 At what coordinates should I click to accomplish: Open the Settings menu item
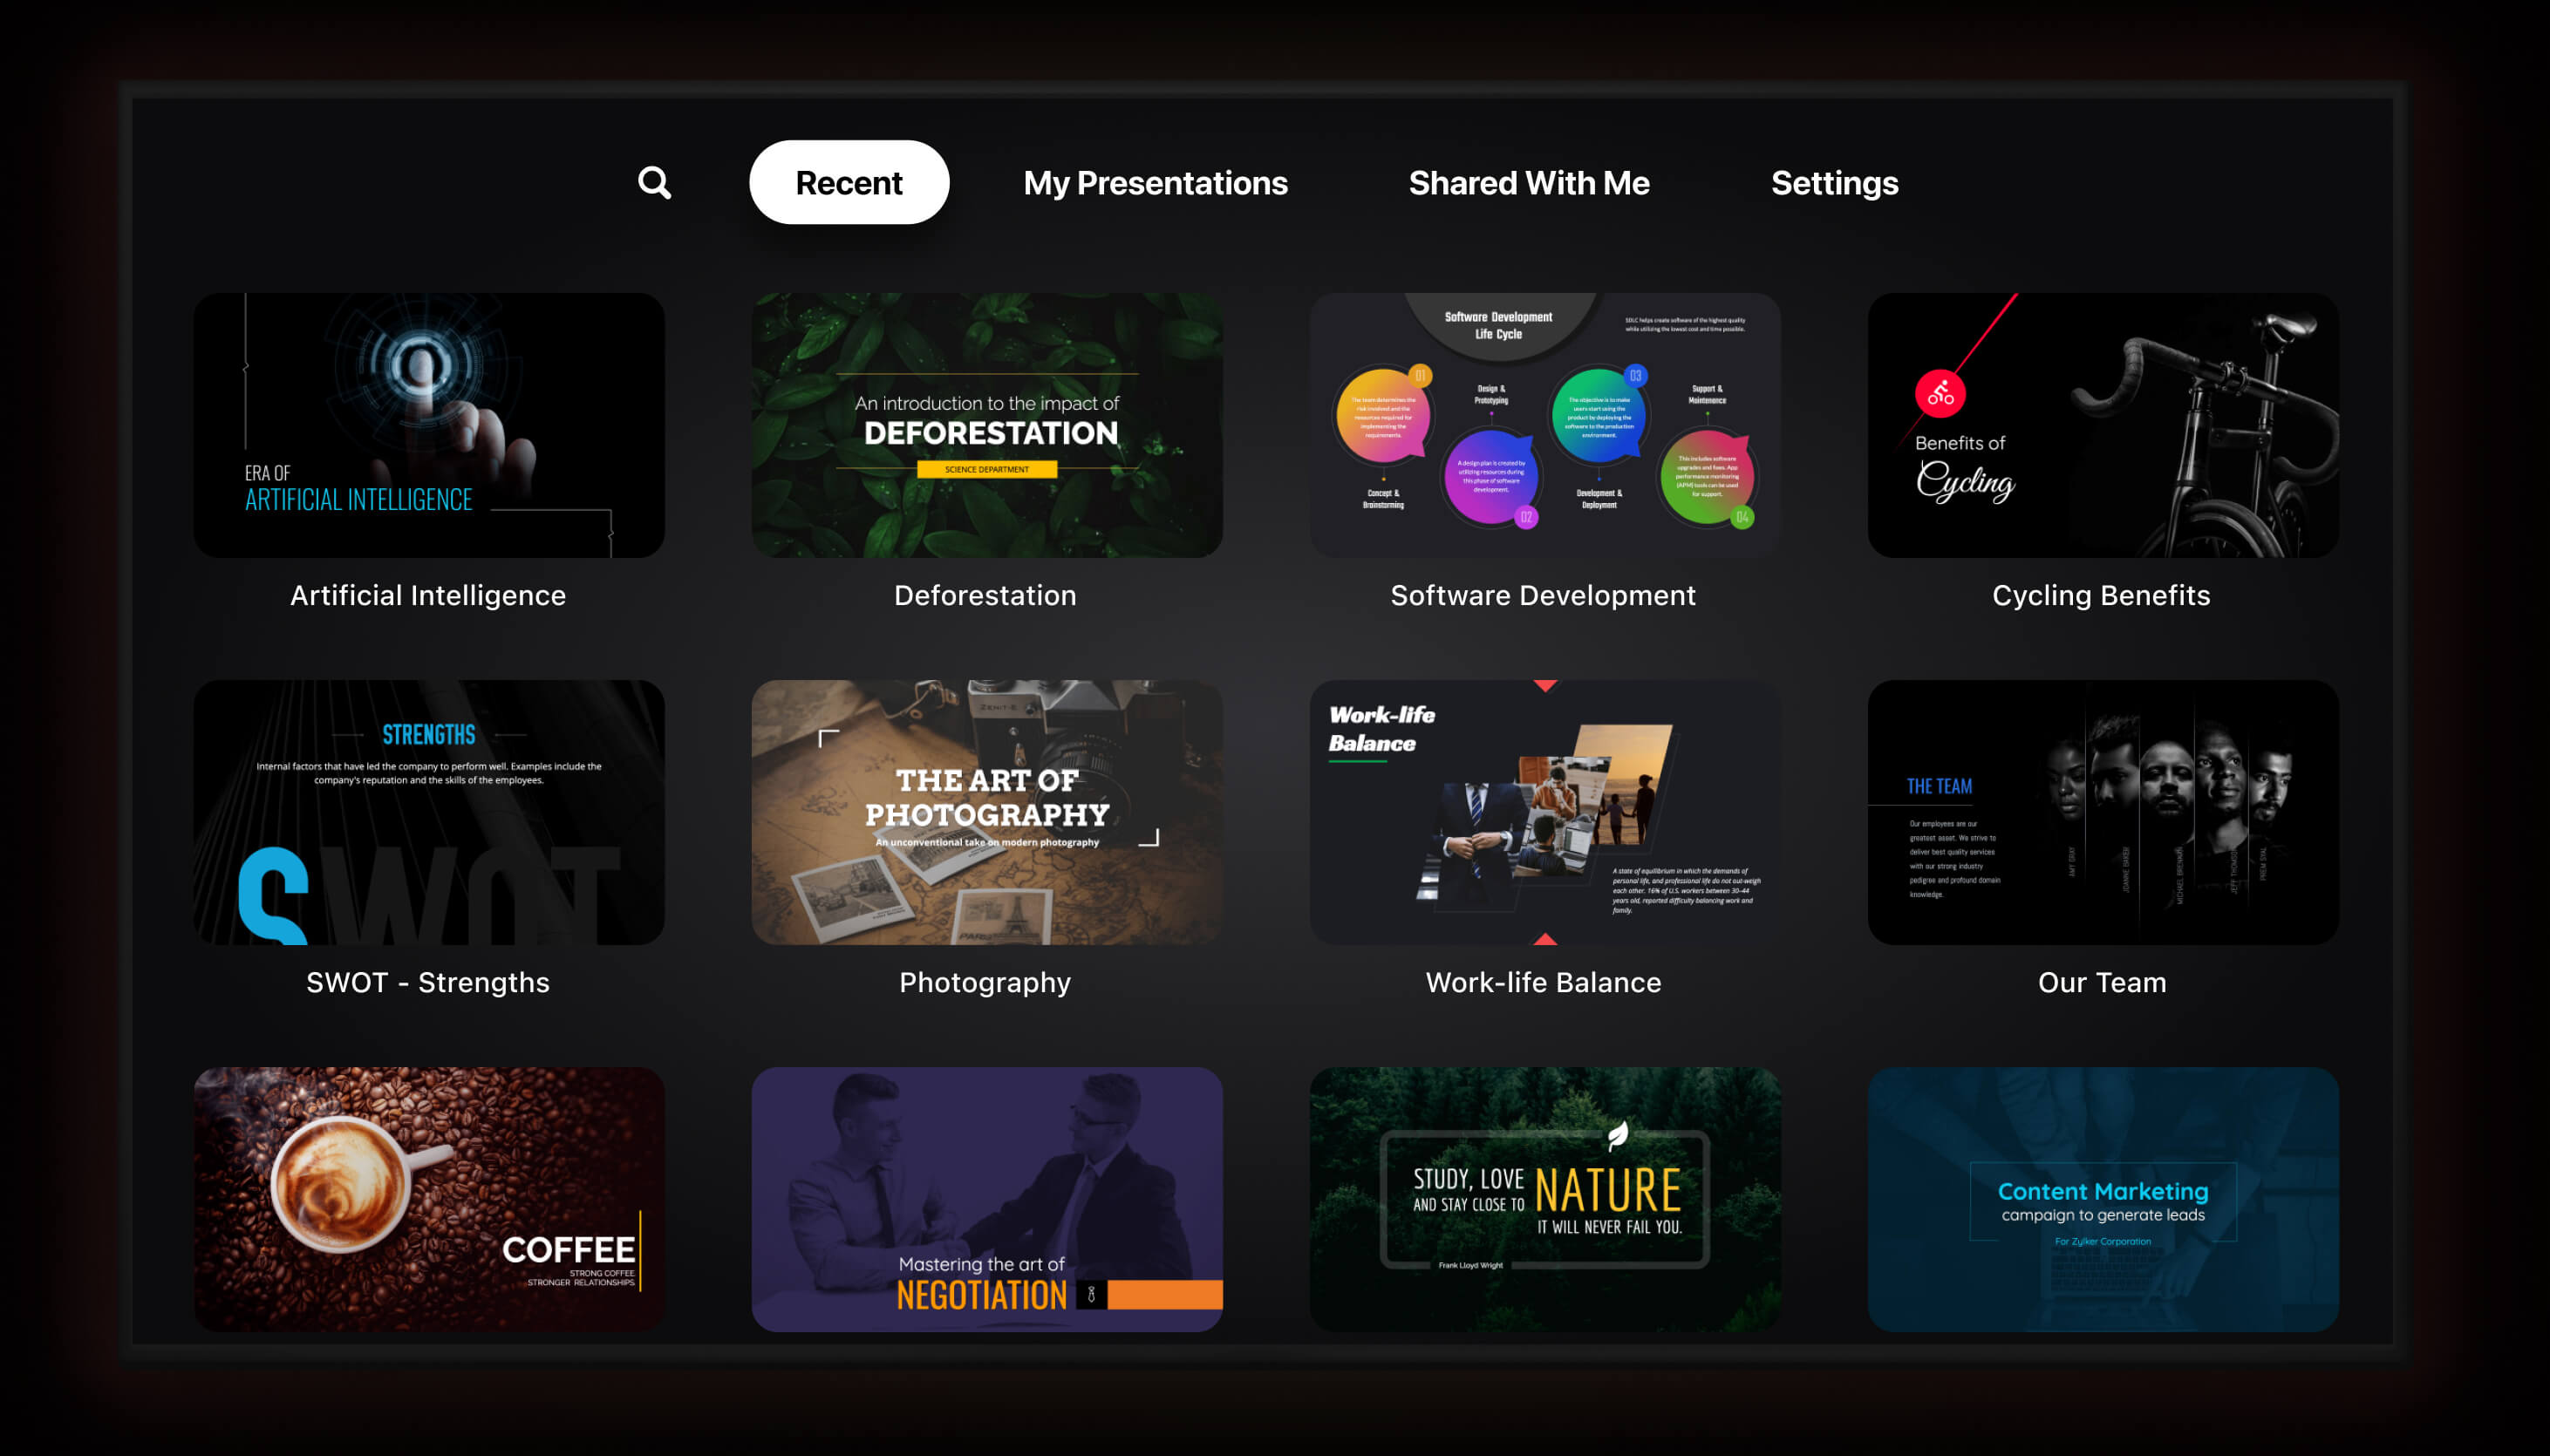tap(1832, 182)
